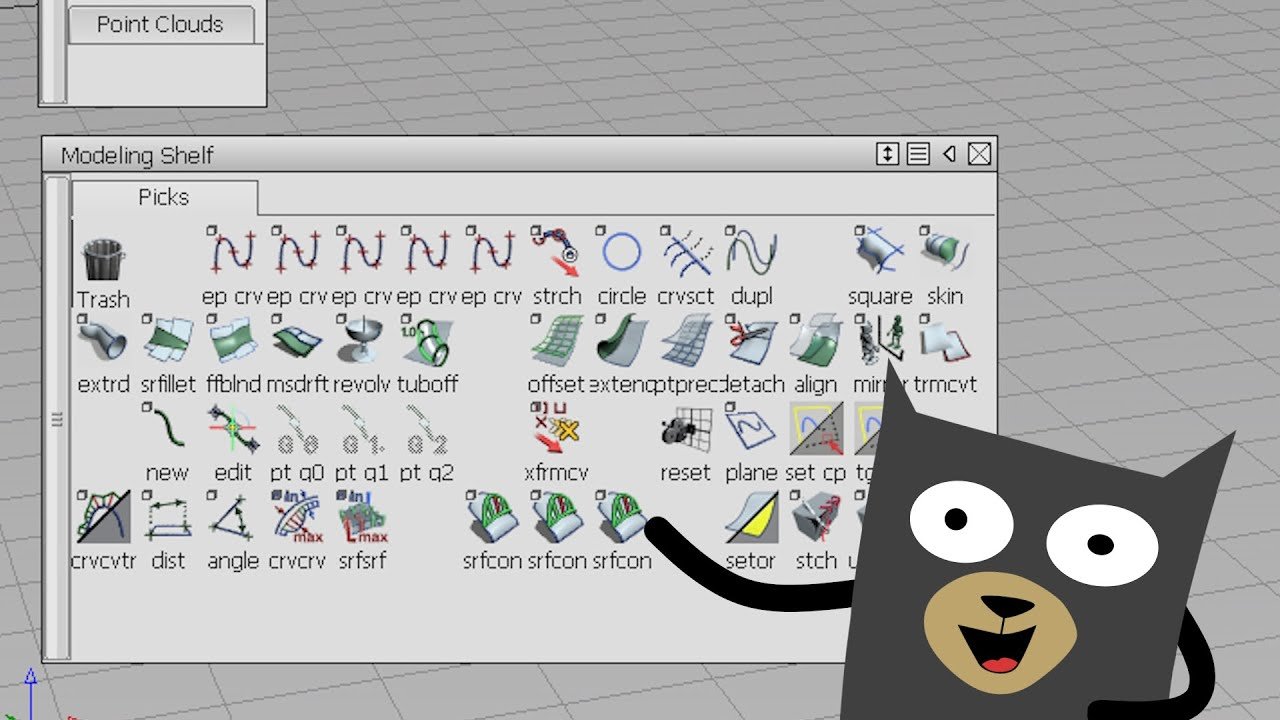The height and width of the screenshot is (720, 1280).
Task: Click the shelf's left grip handle
Action: point(57,420)
